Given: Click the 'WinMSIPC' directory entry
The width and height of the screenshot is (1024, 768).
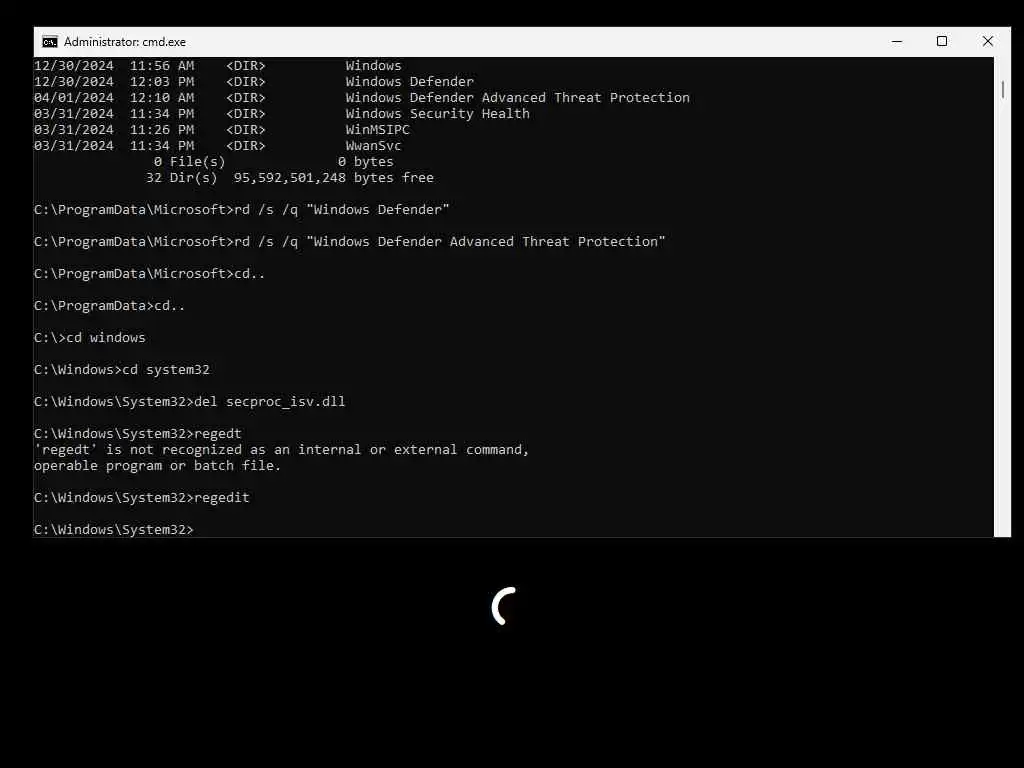Looking at the screenshot, I should click(377, 129).
